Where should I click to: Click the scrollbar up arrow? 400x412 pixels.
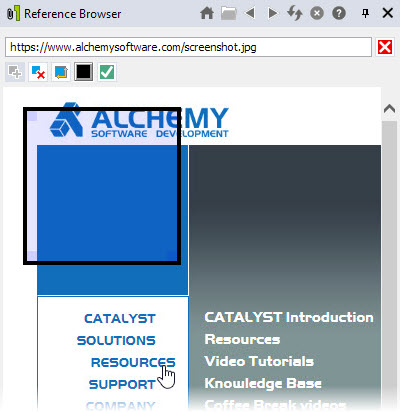(389, 109)
